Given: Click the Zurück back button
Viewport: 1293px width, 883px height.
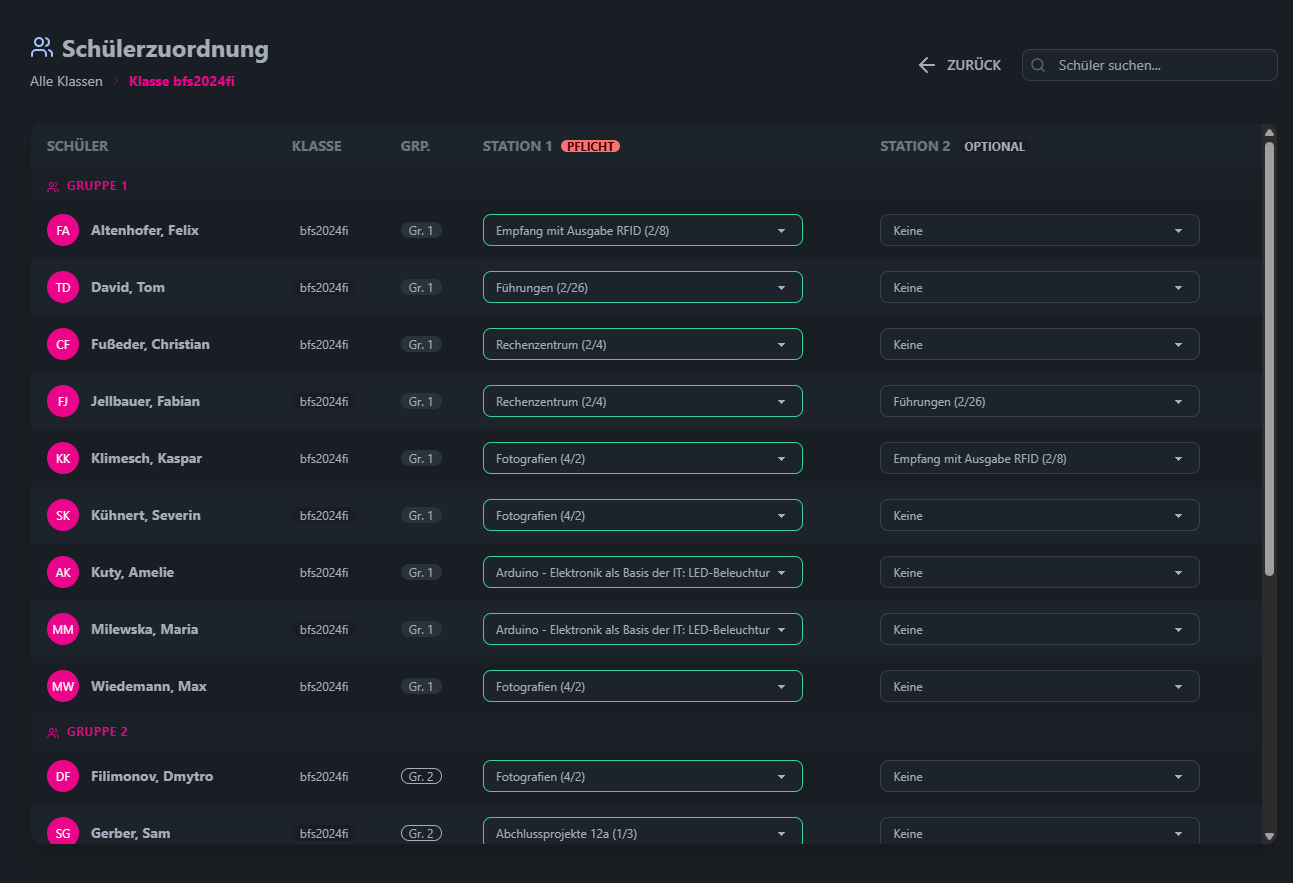Looking at the screenshot, I should pos(959,65).
